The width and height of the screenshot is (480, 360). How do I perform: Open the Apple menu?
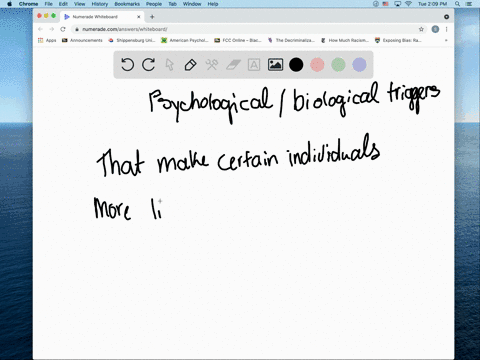[x=9, y=4]
